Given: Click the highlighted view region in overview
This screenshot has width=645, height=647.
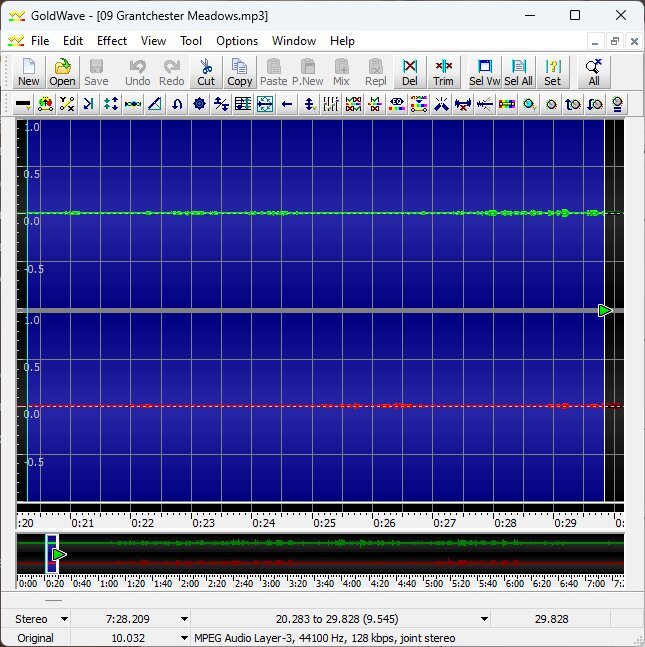Looking at the screenshot, I should 52,554.
